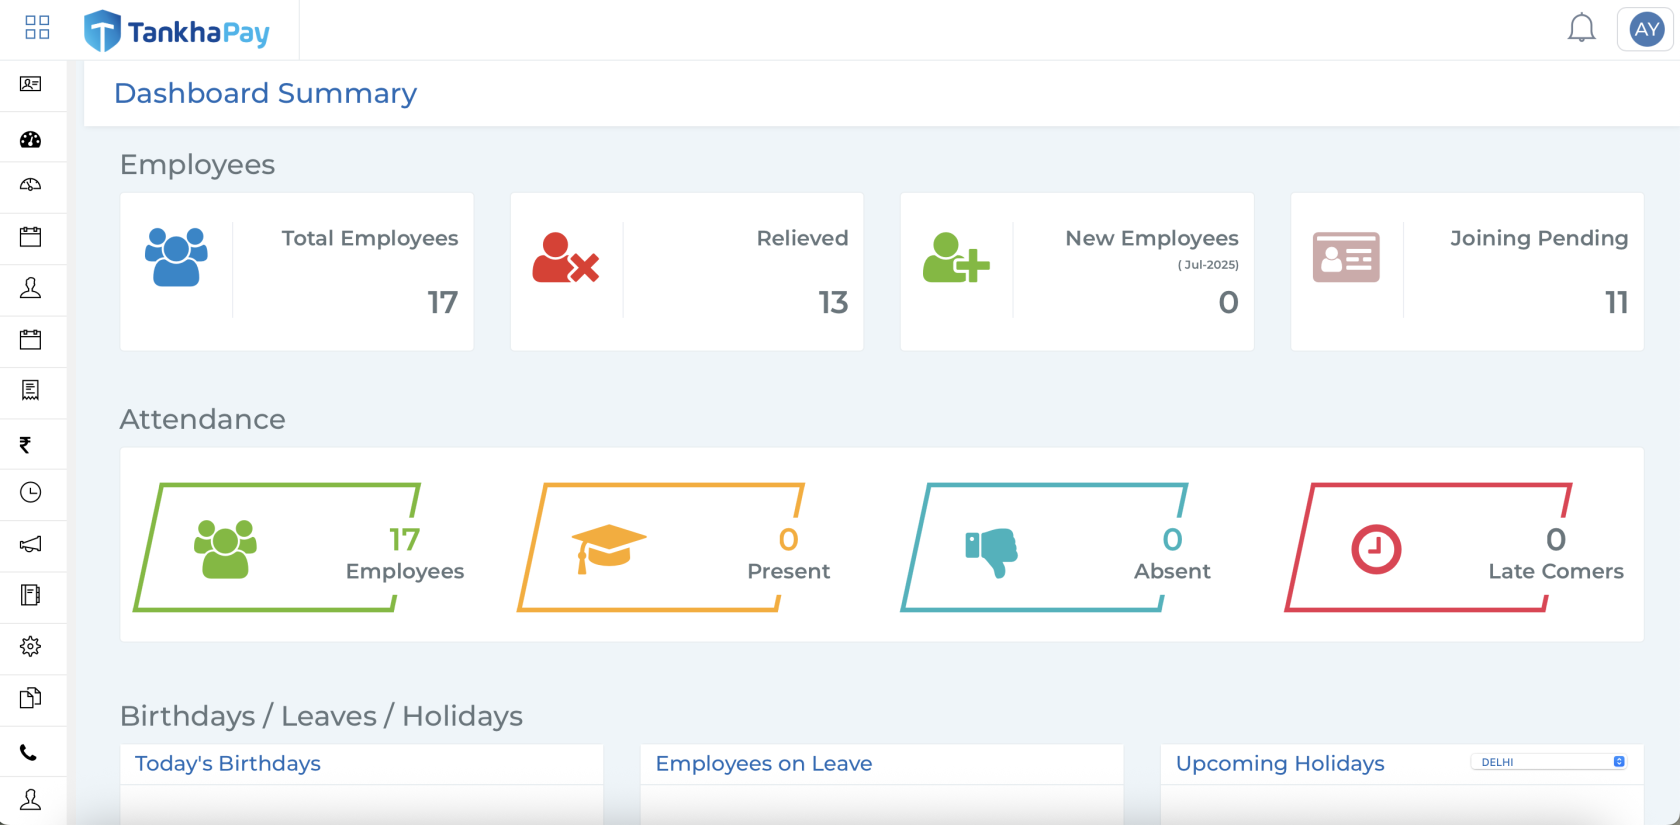Viewport: 1680px width, 825px height.
Task: Open the settings gear in the sidebar
Action: [x=31, y=647]
